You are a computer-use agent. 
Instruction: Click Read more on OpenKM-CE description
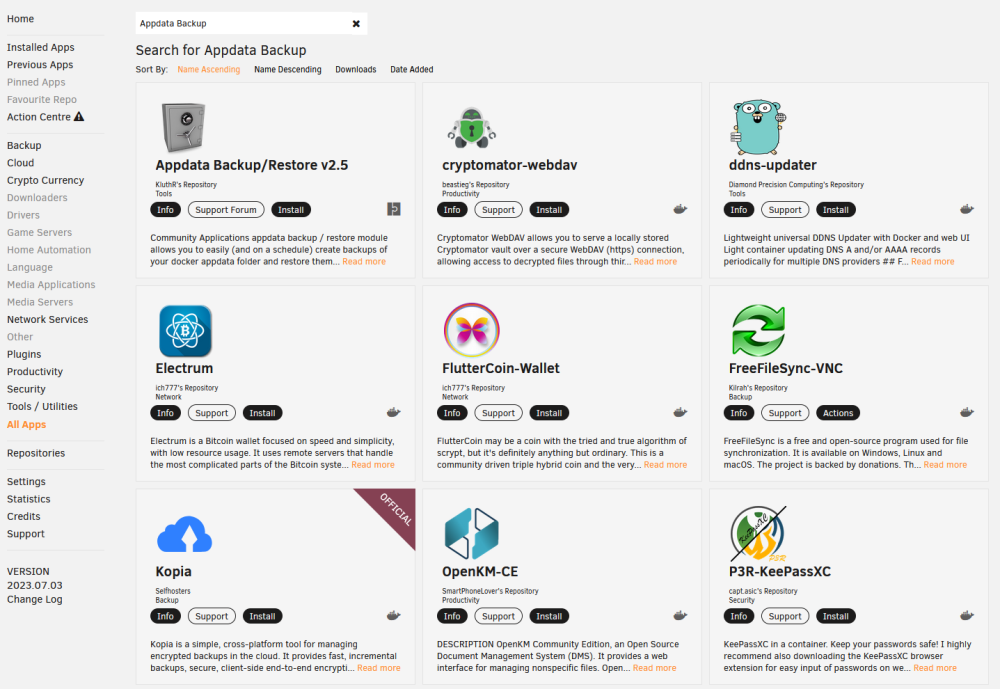(654, 668)
